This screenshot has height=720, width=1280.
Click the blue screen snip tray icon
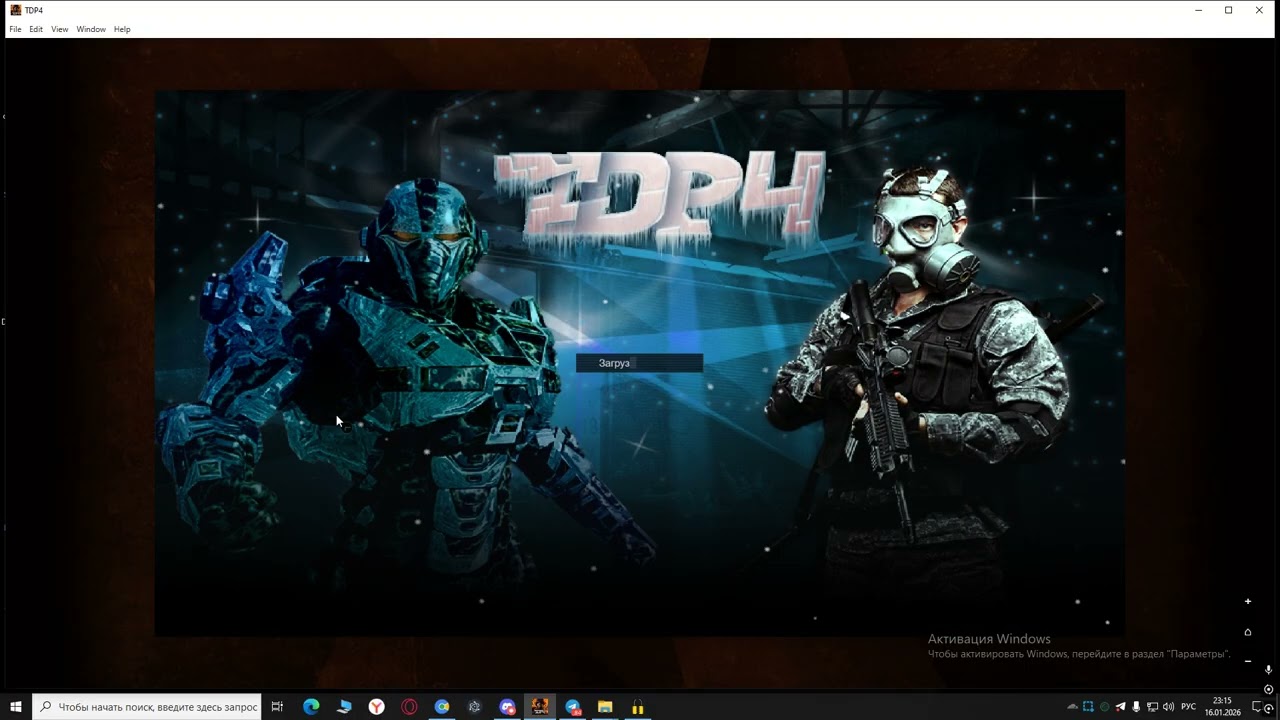1088,707
